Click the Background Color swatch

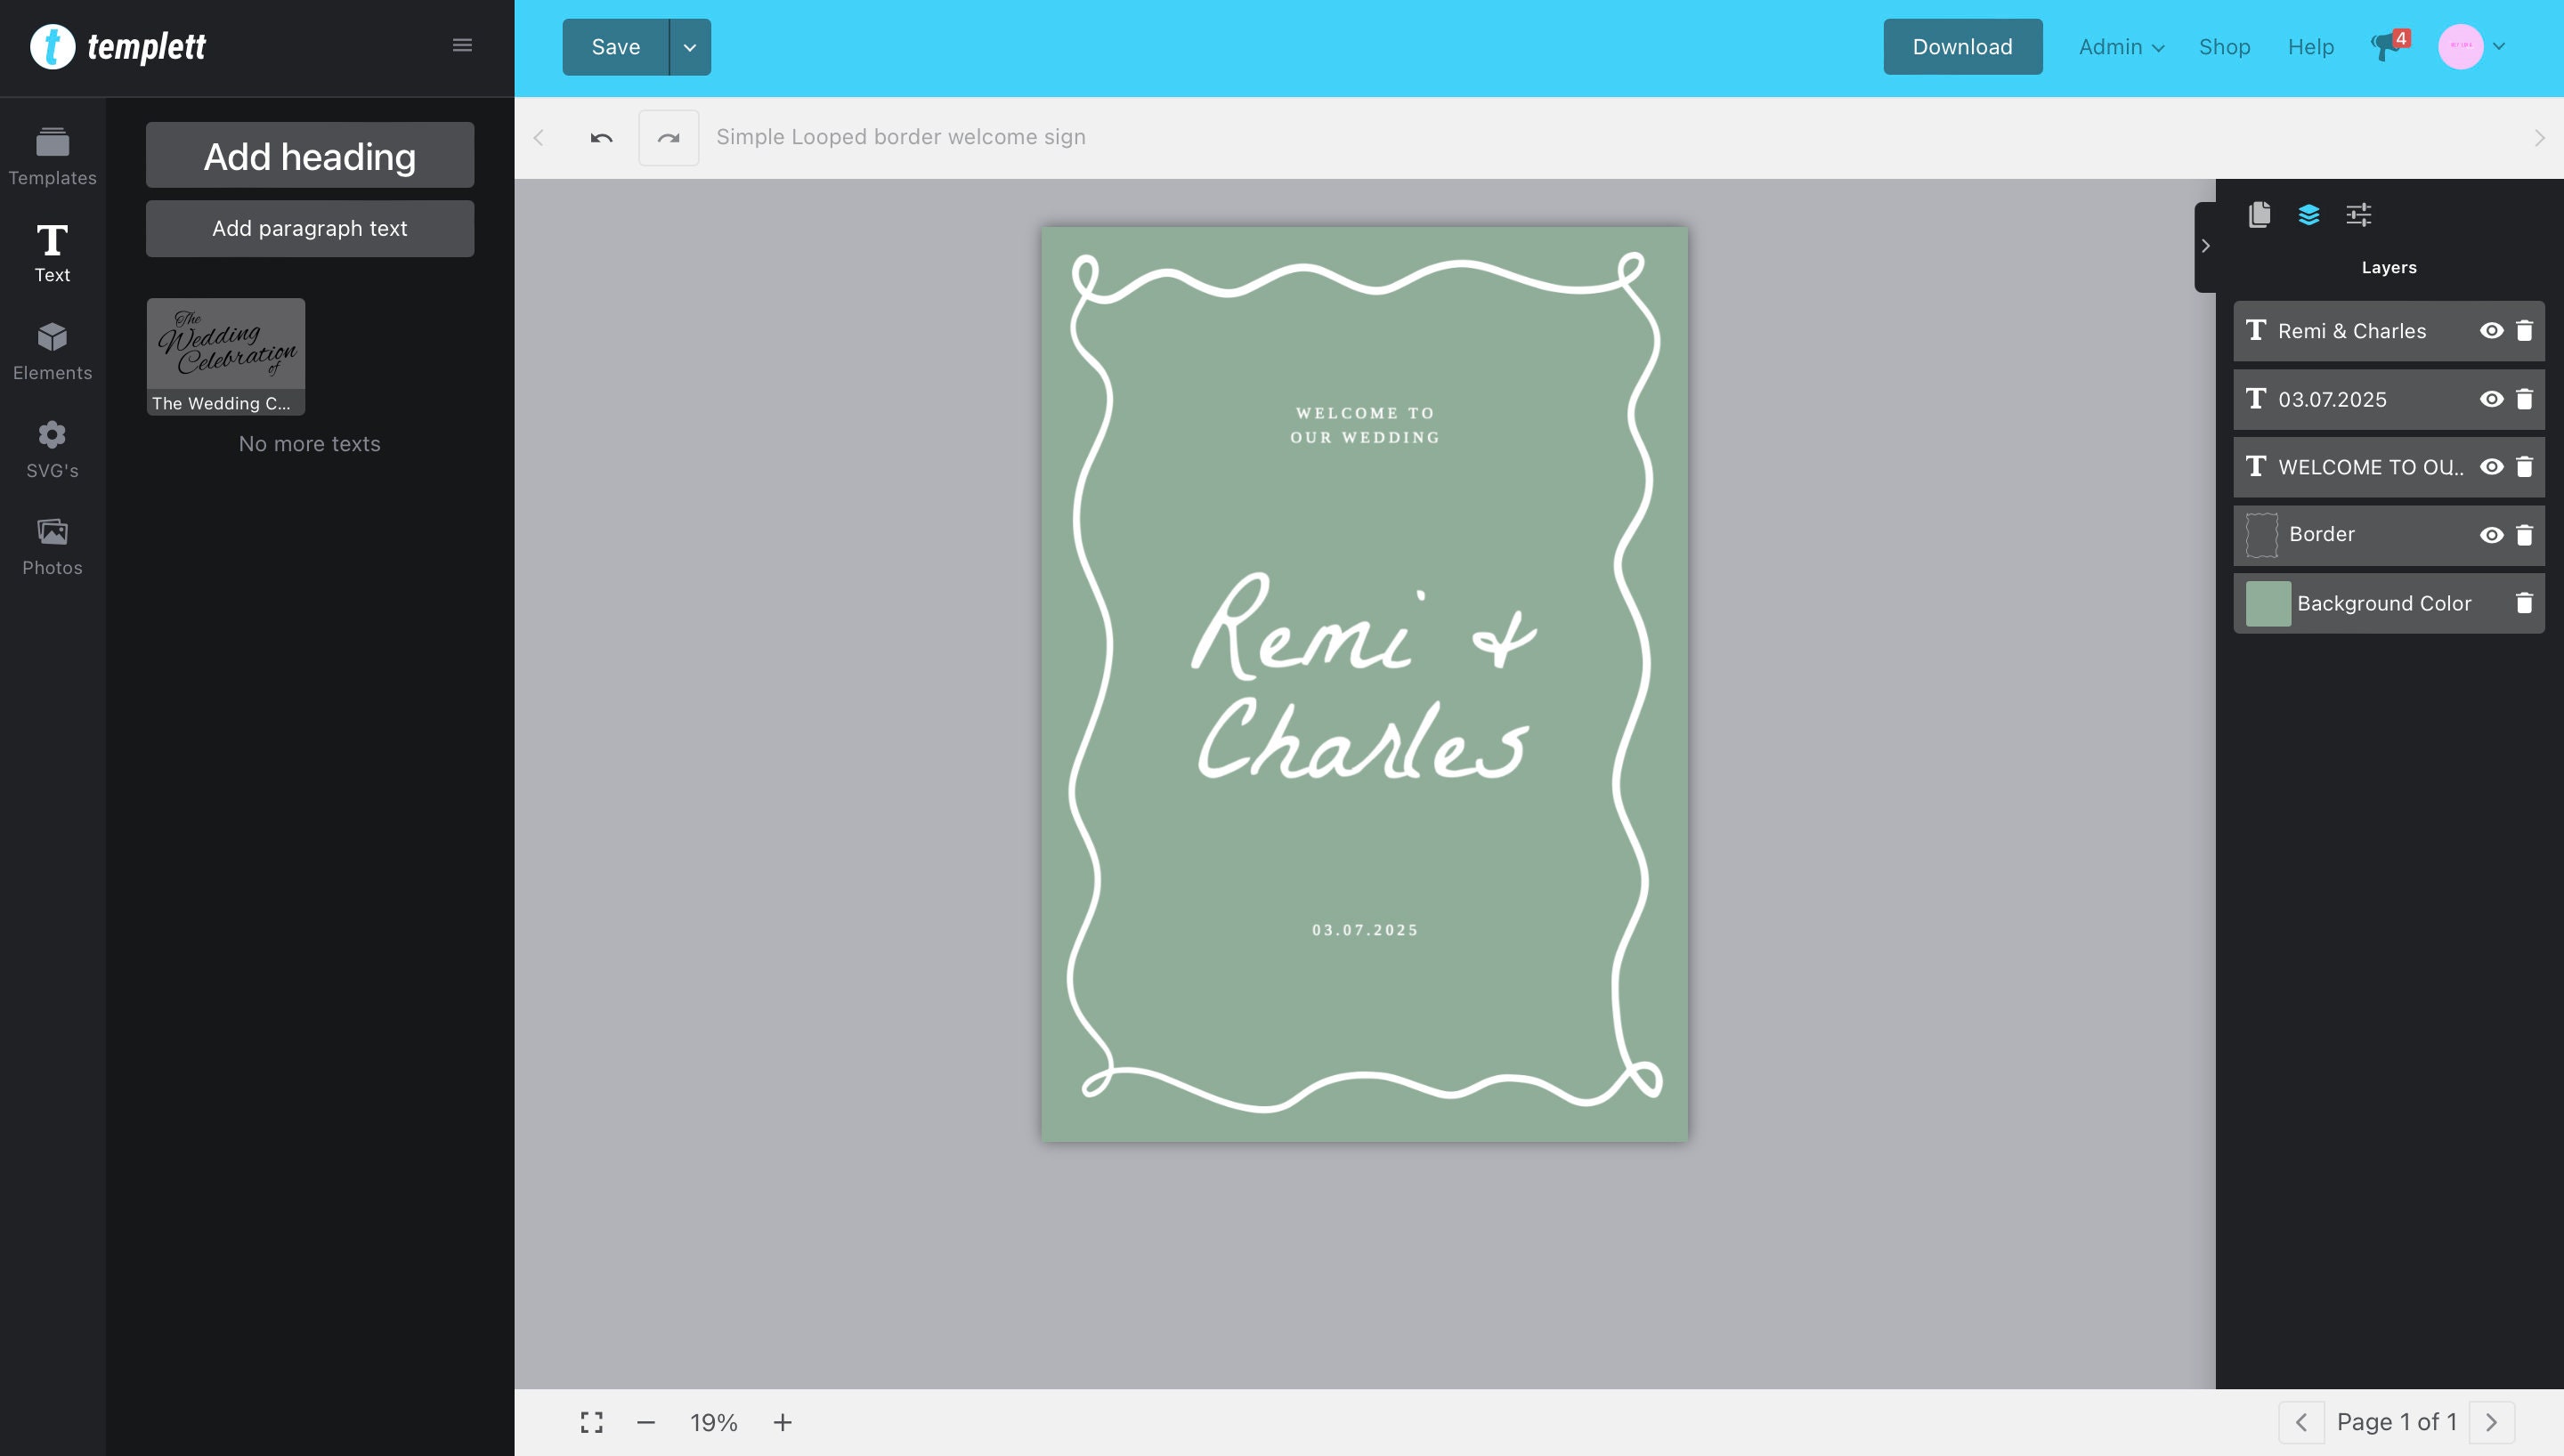[x=2267, y=603]
